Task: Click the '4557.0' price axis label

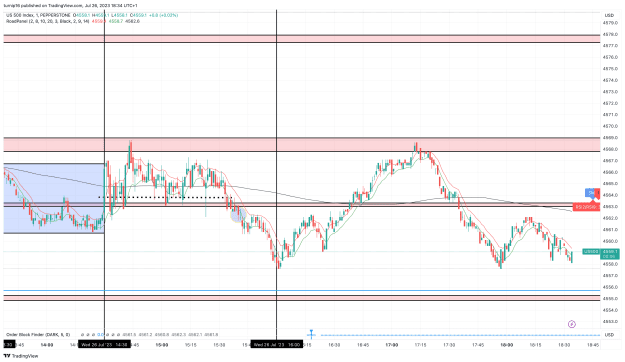Action: point(610,276)
